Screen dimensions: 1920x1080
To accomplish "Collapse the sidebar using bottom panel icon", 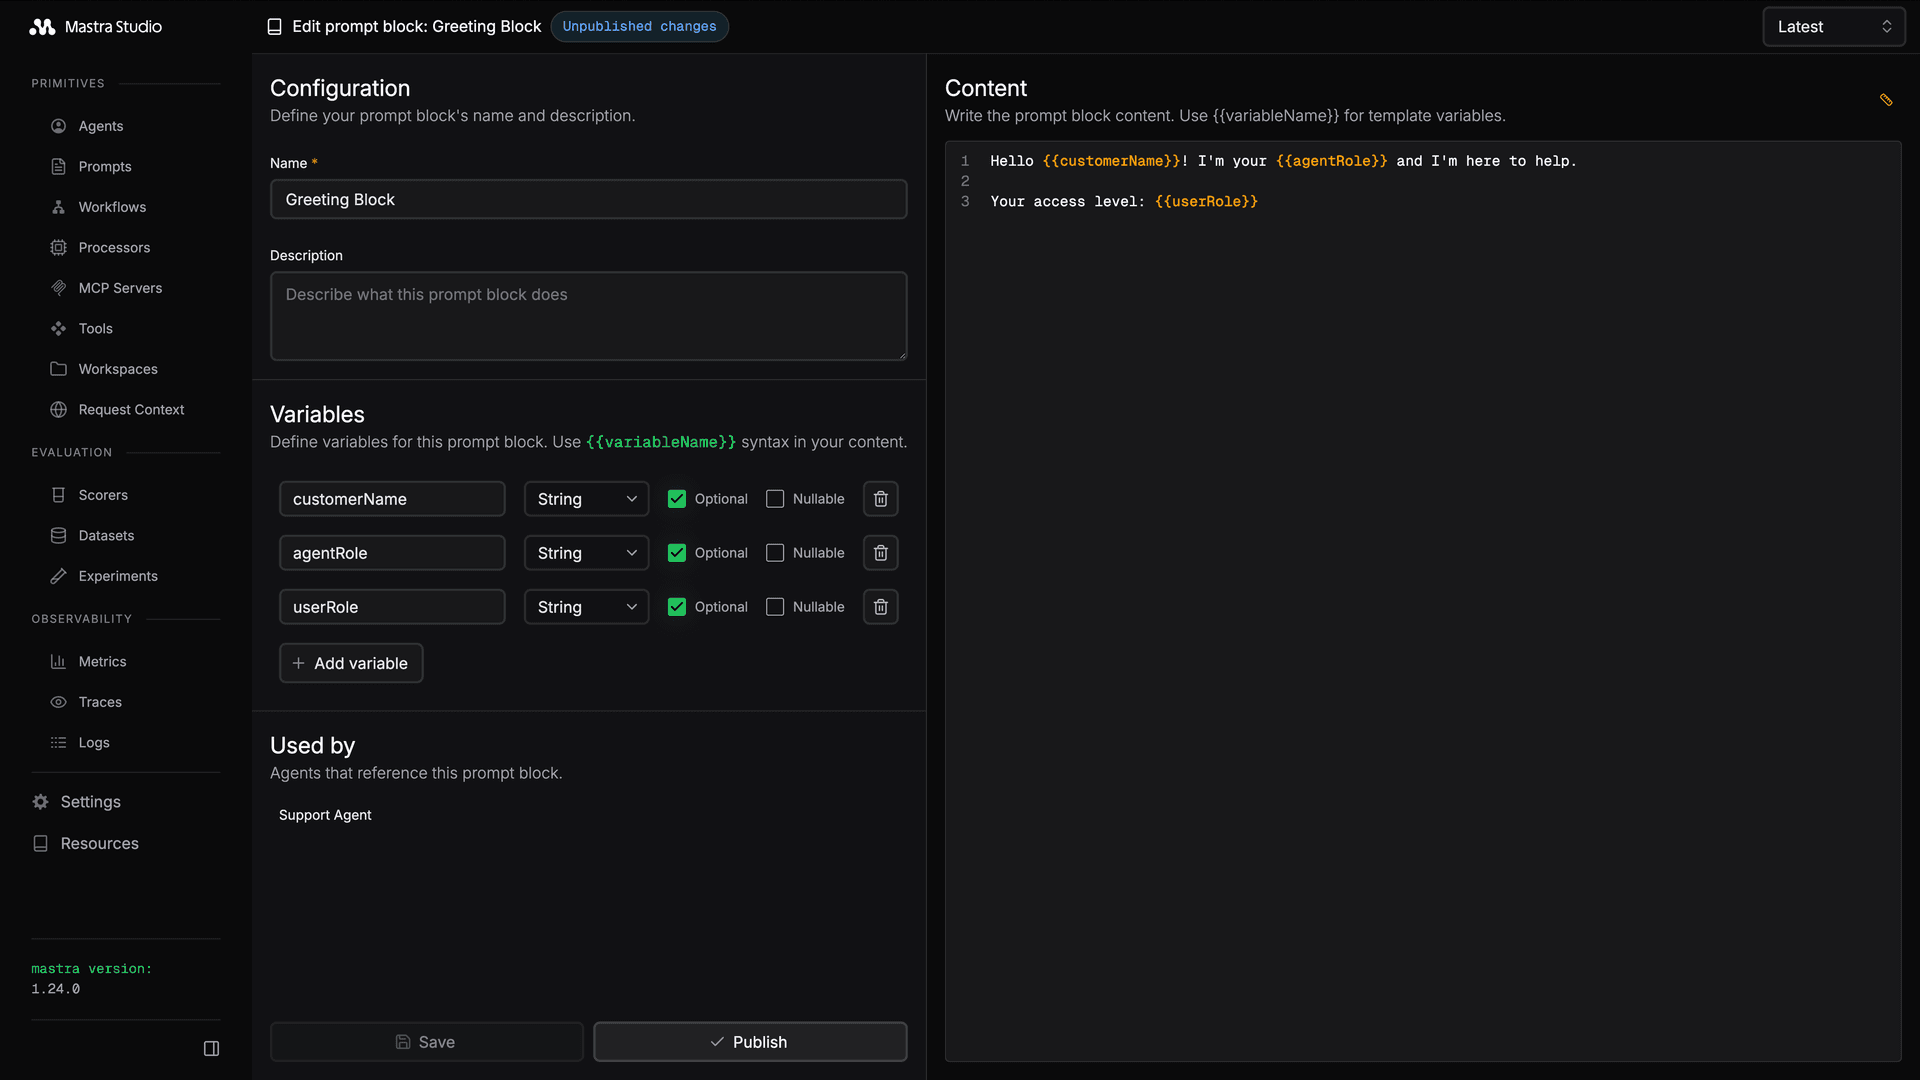I will point(211,1048).
